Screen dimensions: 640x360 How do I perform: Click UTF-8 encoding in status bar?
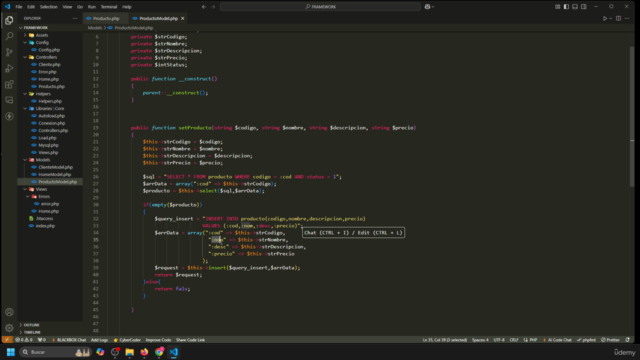click(499, 340)
